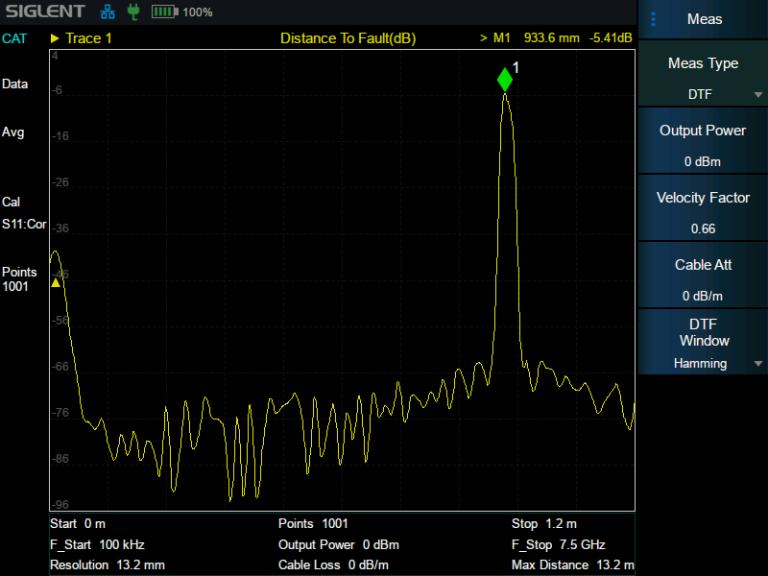
Task: Change the Points 1001 setting
Action: (19, 279)
